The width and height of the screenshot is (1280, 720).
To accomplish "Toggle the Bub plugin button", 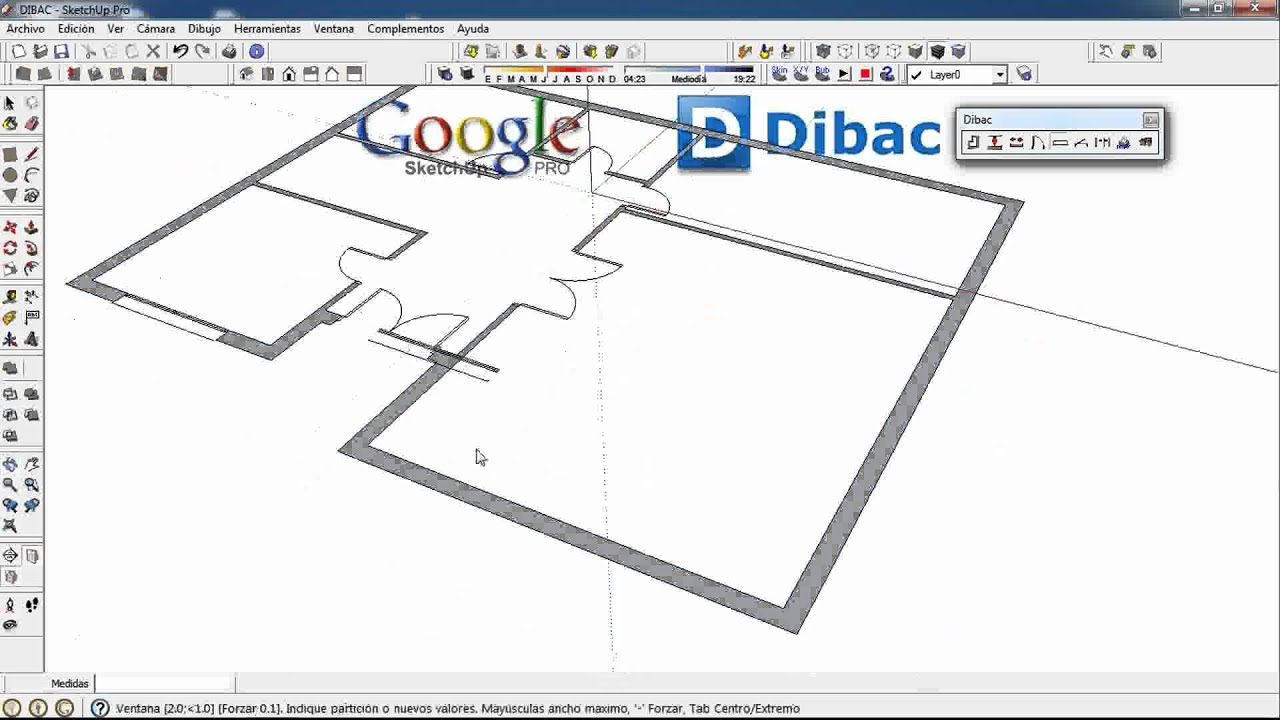I will [x=822, y=74].
